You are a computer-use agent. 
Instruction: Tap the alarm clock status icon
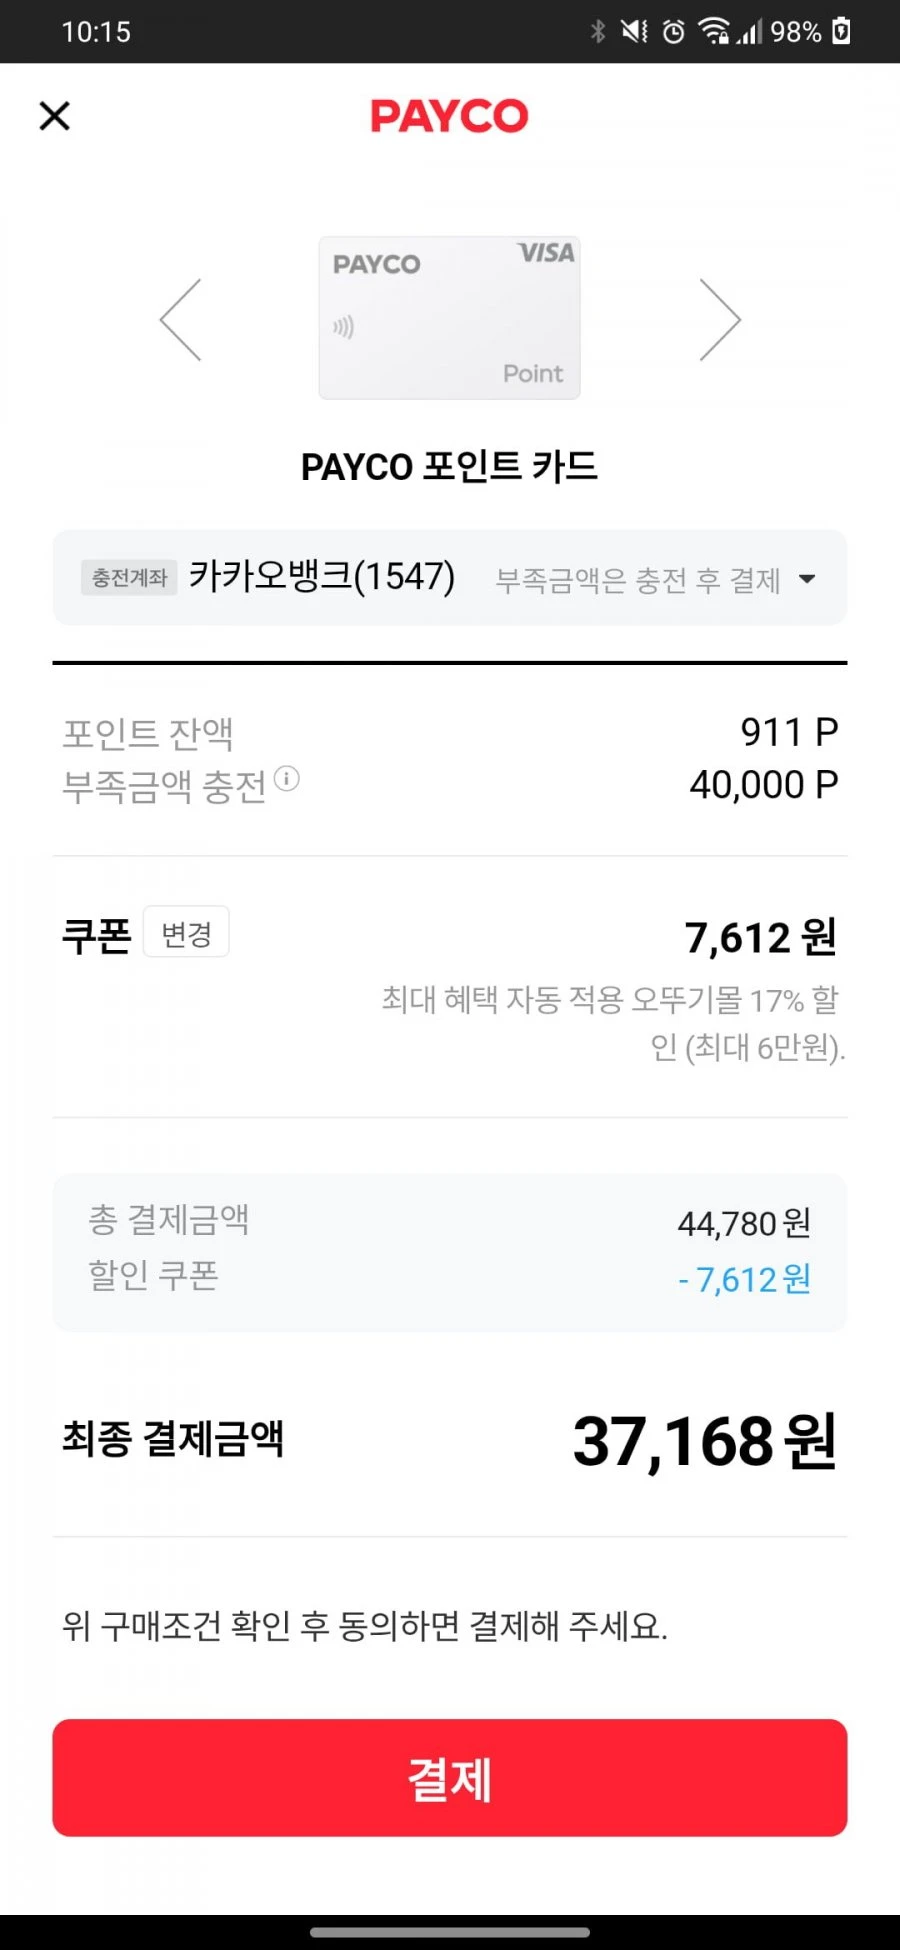[x=674, y=32]
